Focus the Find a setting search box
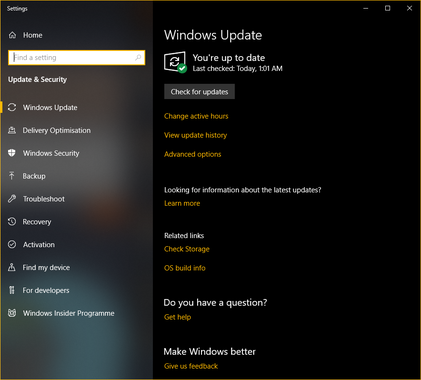Screen dimensions: 421x380 tap(77, 58)
